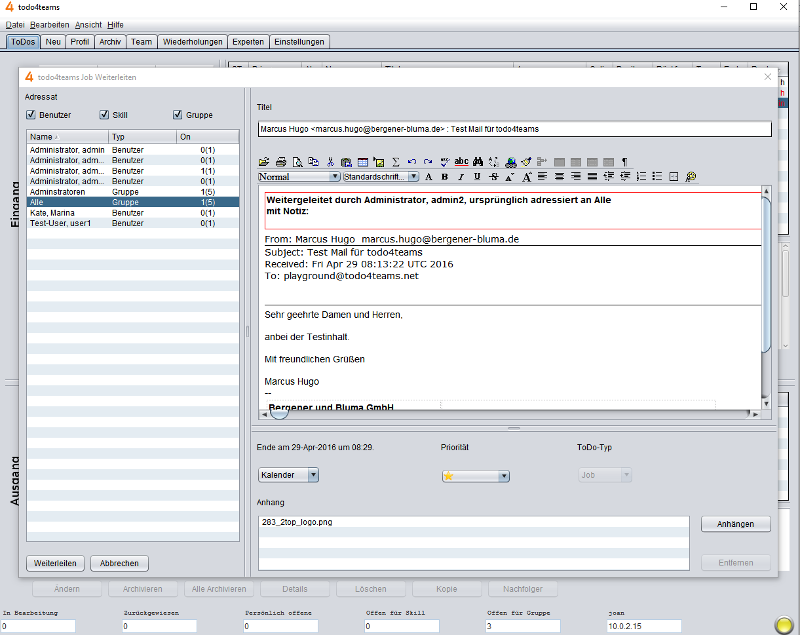
Task: Click the abc spell check icon
Action: click(x=461, y=162)
